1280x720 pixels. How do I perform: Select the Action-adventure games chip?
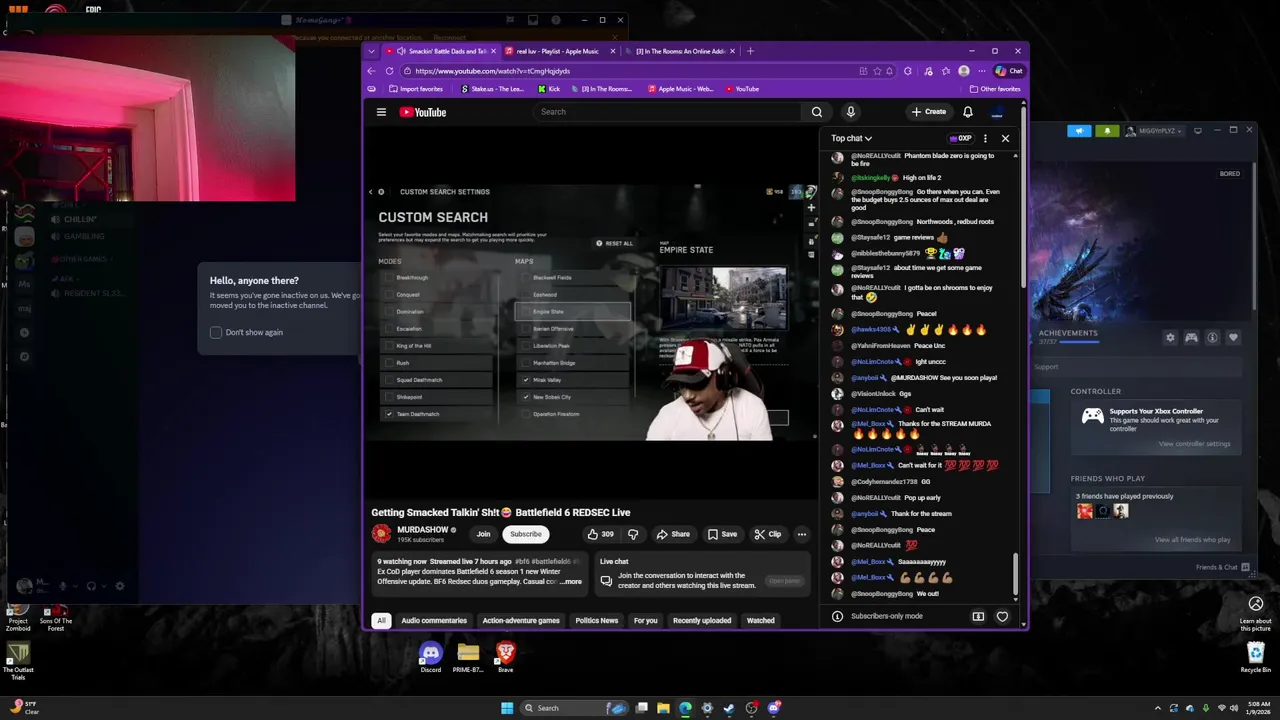click(x=521, y=620)
